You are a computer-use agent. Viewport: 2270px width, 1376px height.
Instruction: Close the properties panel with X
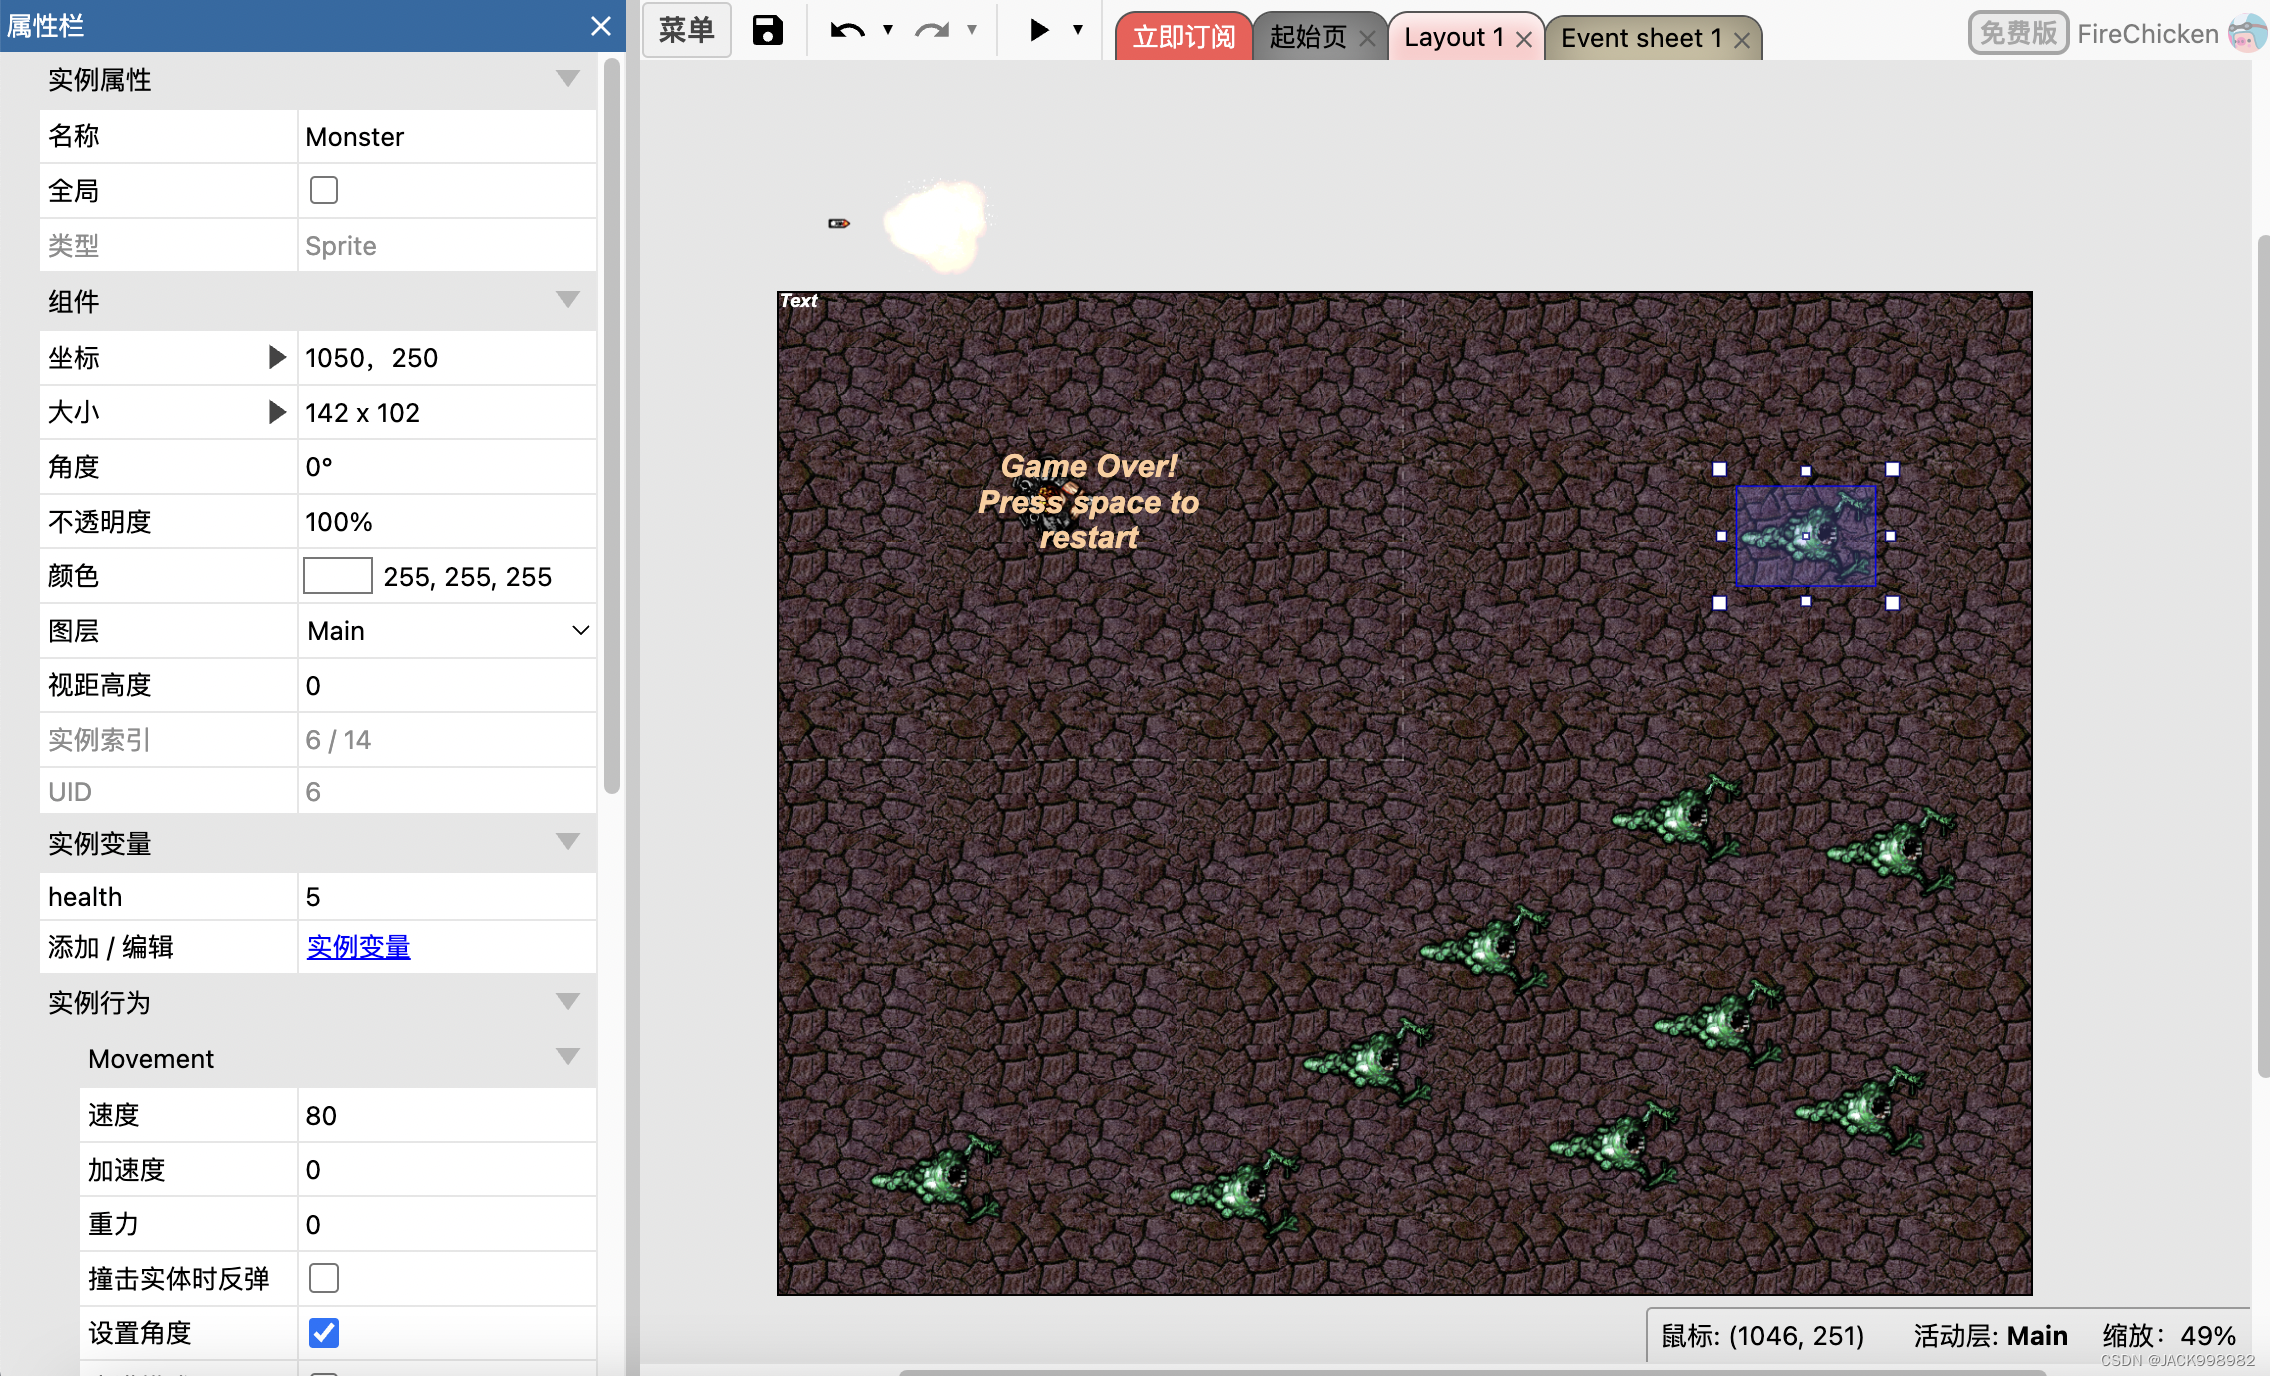click(x=600, y=26)
